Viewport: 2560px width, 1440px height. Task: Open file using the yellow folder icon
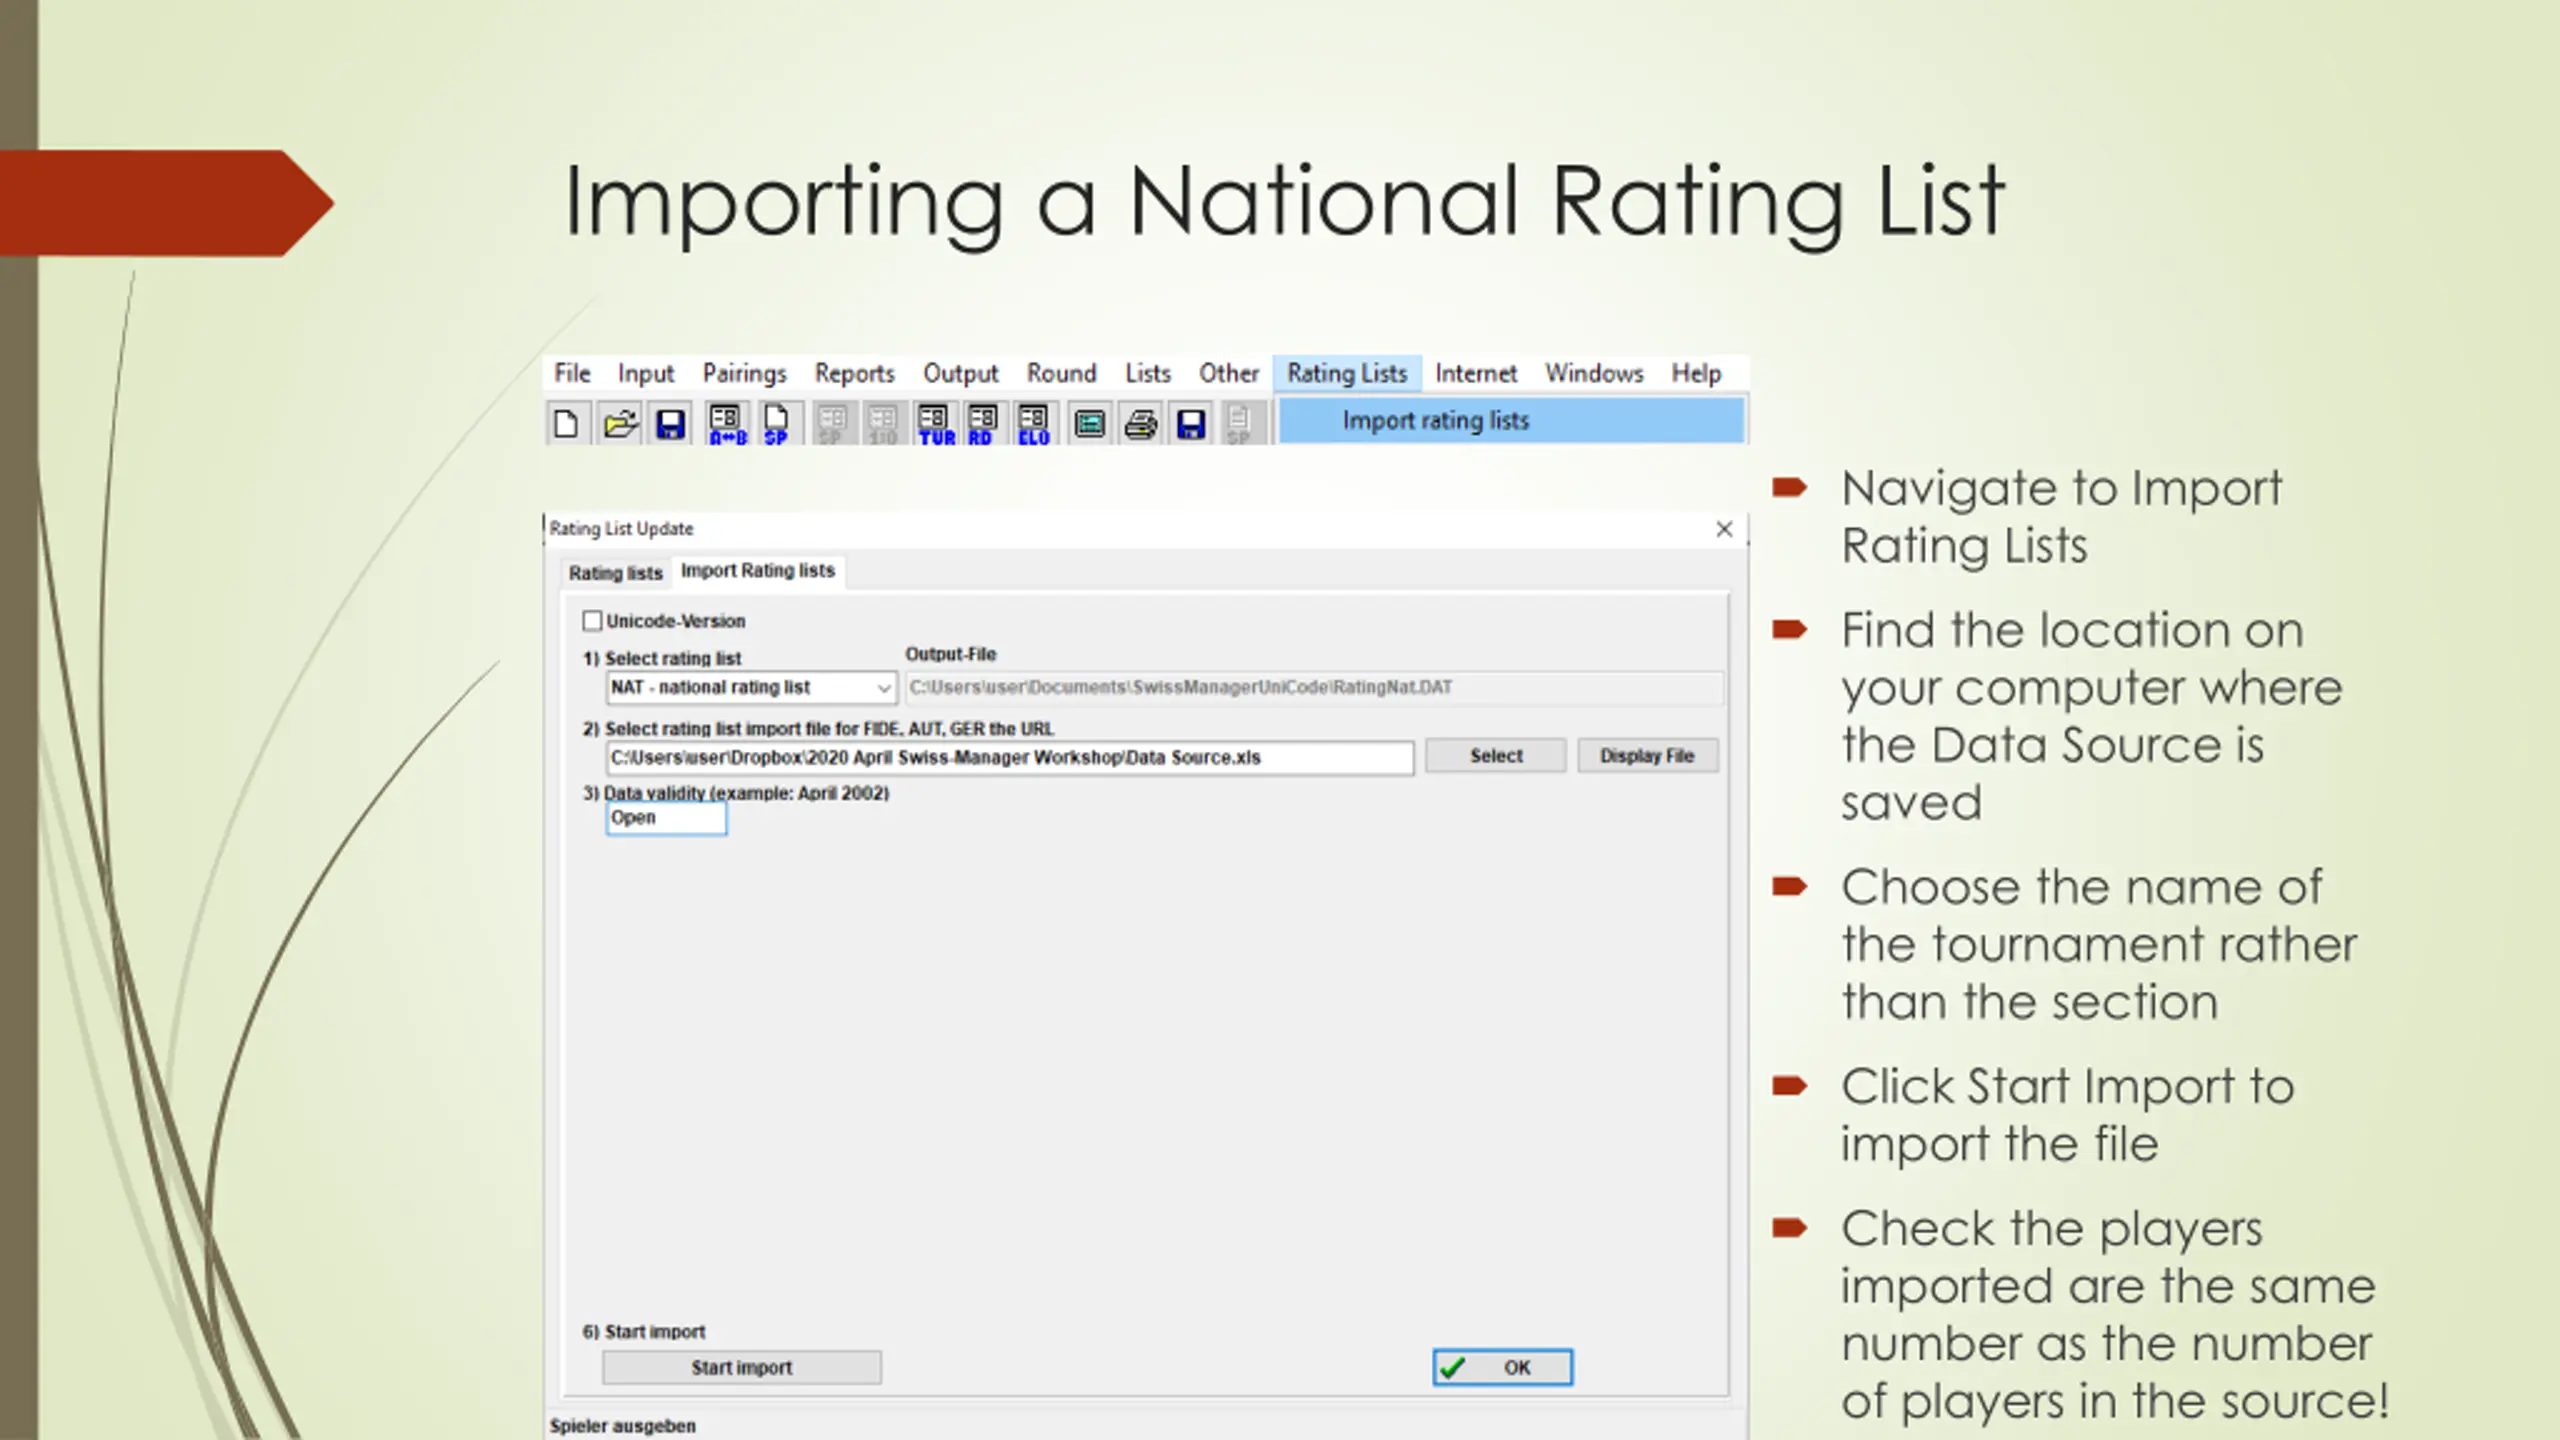(620, 424)
